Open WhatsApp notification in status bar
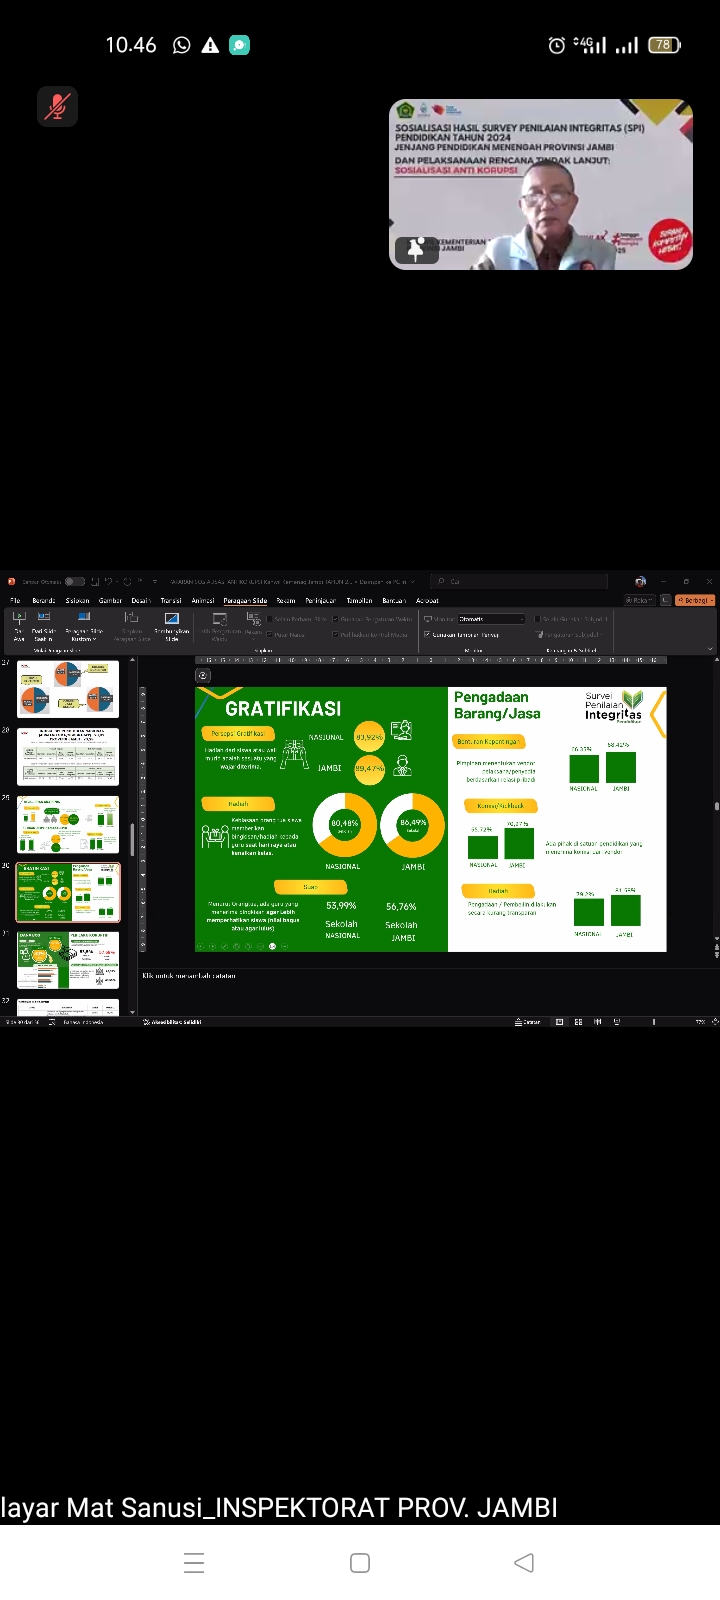 tap(182, 45)
